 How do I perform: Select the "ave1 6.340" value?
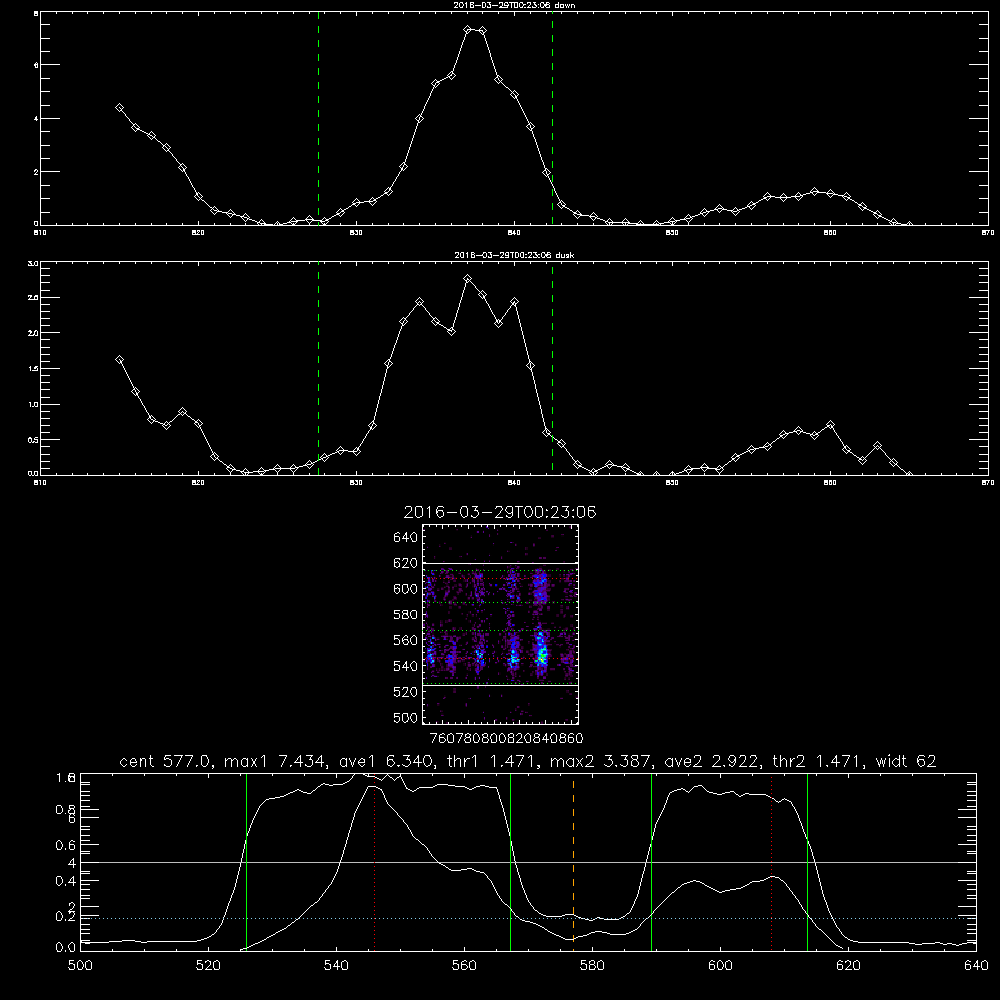click(384, 761)
